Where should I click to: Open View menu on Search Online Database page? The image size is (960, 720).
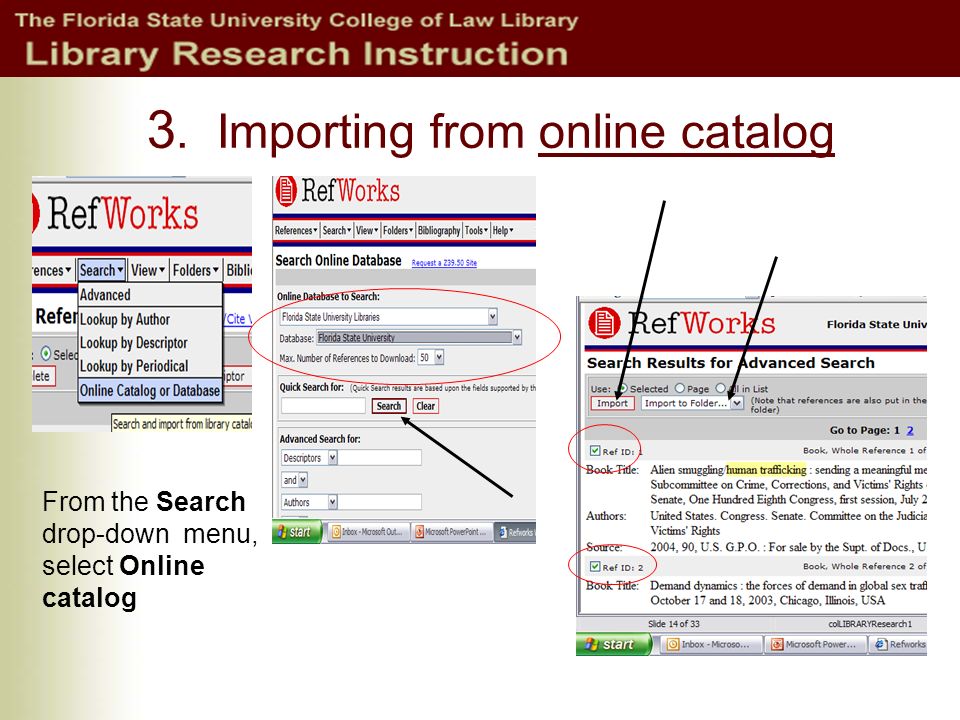pos(367,231)
